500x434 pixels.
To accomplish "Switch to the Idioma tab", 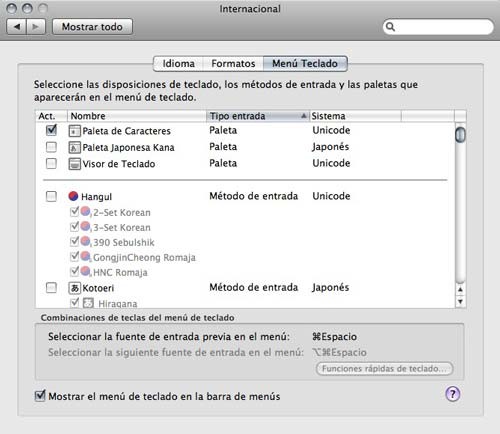I will [x=178, y=63].
